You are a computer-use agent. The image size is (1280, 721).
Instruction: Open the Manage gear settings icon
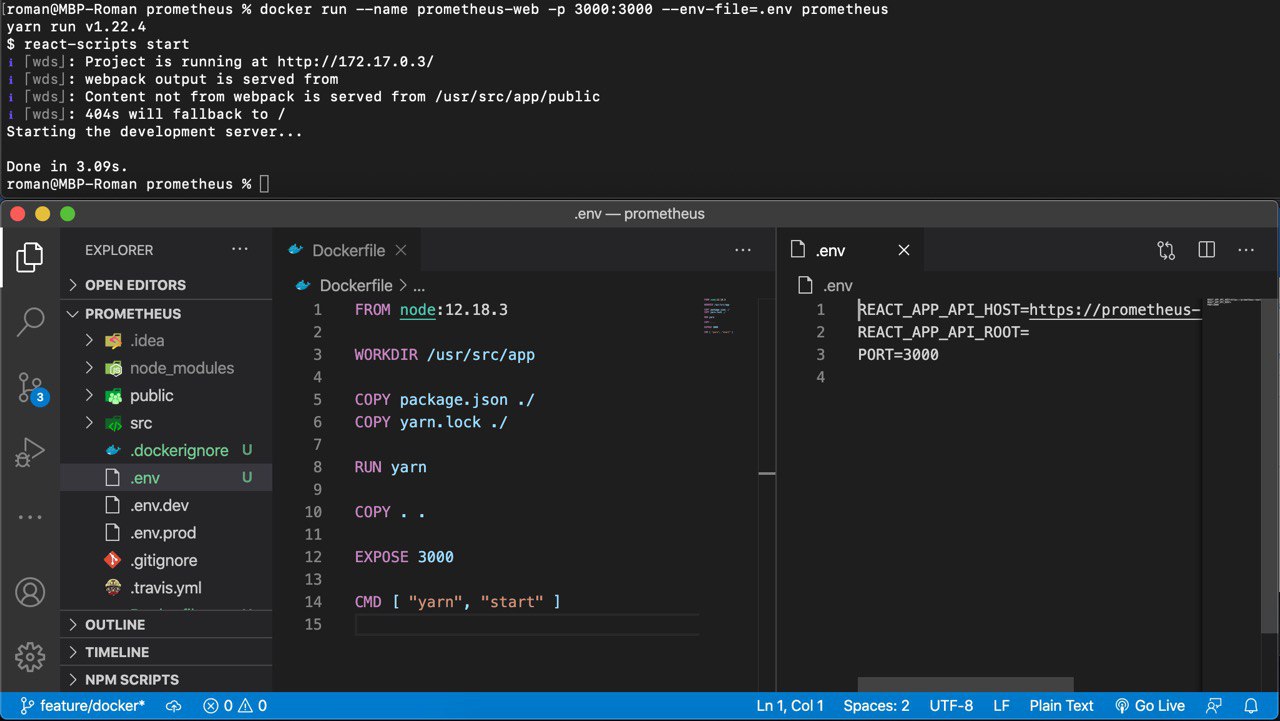tap(30, 657)
